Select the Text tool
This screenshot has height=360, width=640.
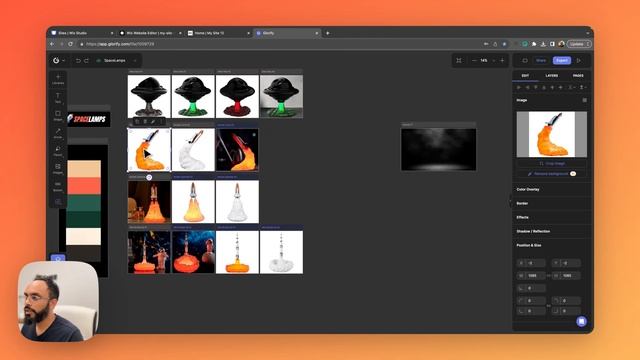point(58,98)
